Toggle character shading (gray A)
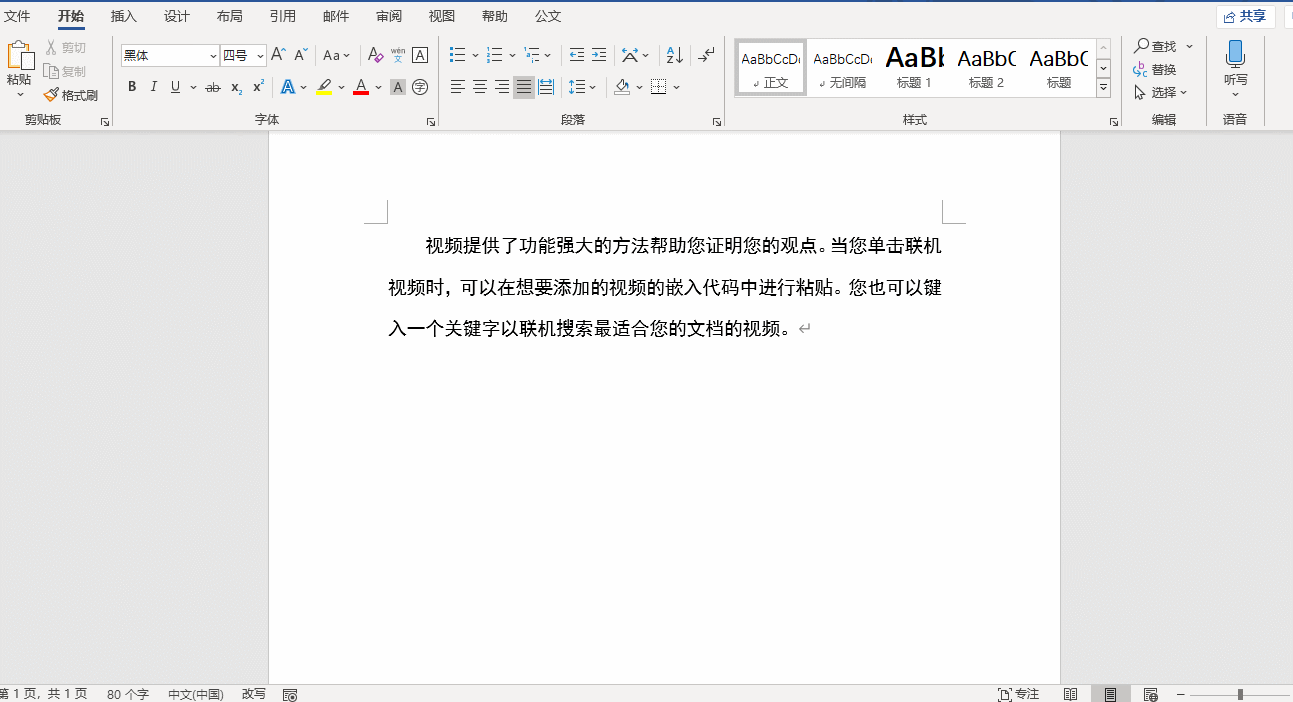This screenshot has width=1293, height=702. coord(398,87)
